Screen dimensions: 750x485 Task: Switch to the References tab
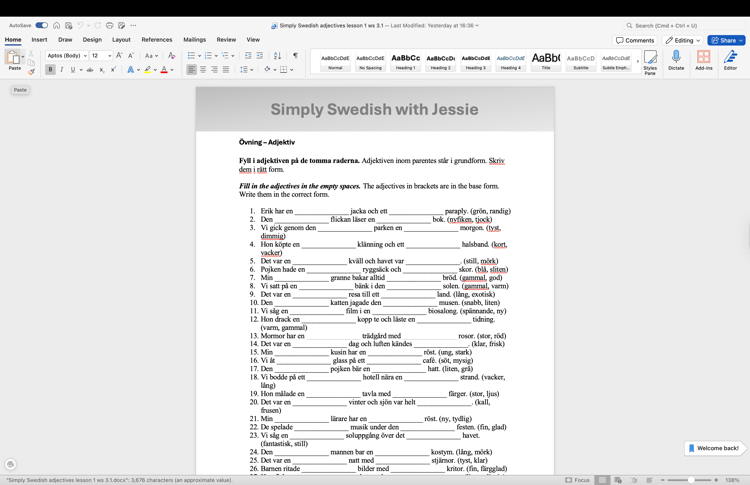(x=156, y=40)
